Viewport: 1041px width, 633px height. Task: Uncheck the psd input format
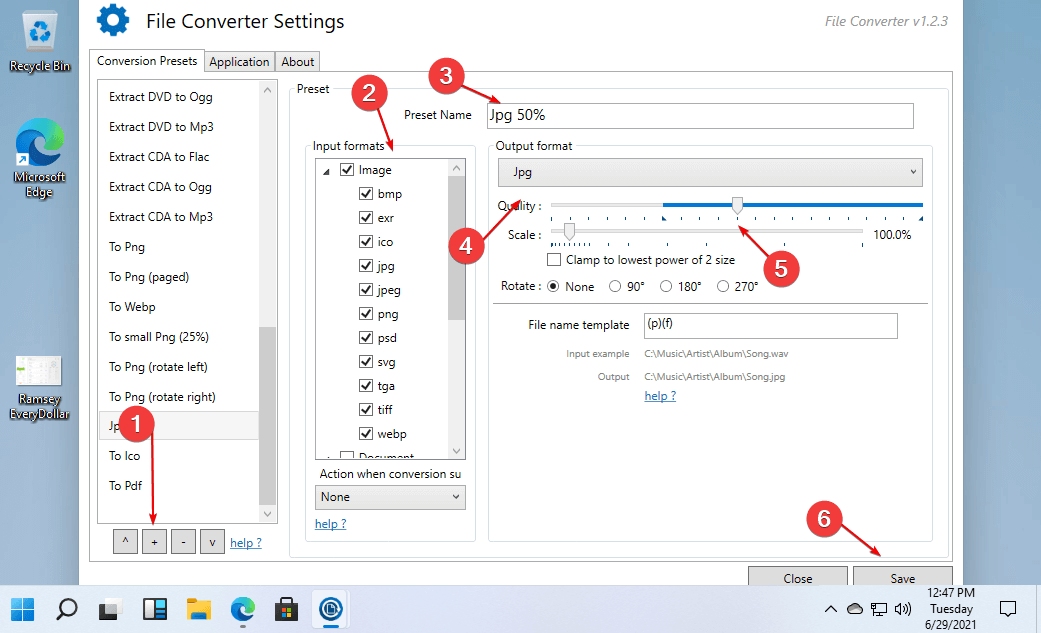coord(366,337)
